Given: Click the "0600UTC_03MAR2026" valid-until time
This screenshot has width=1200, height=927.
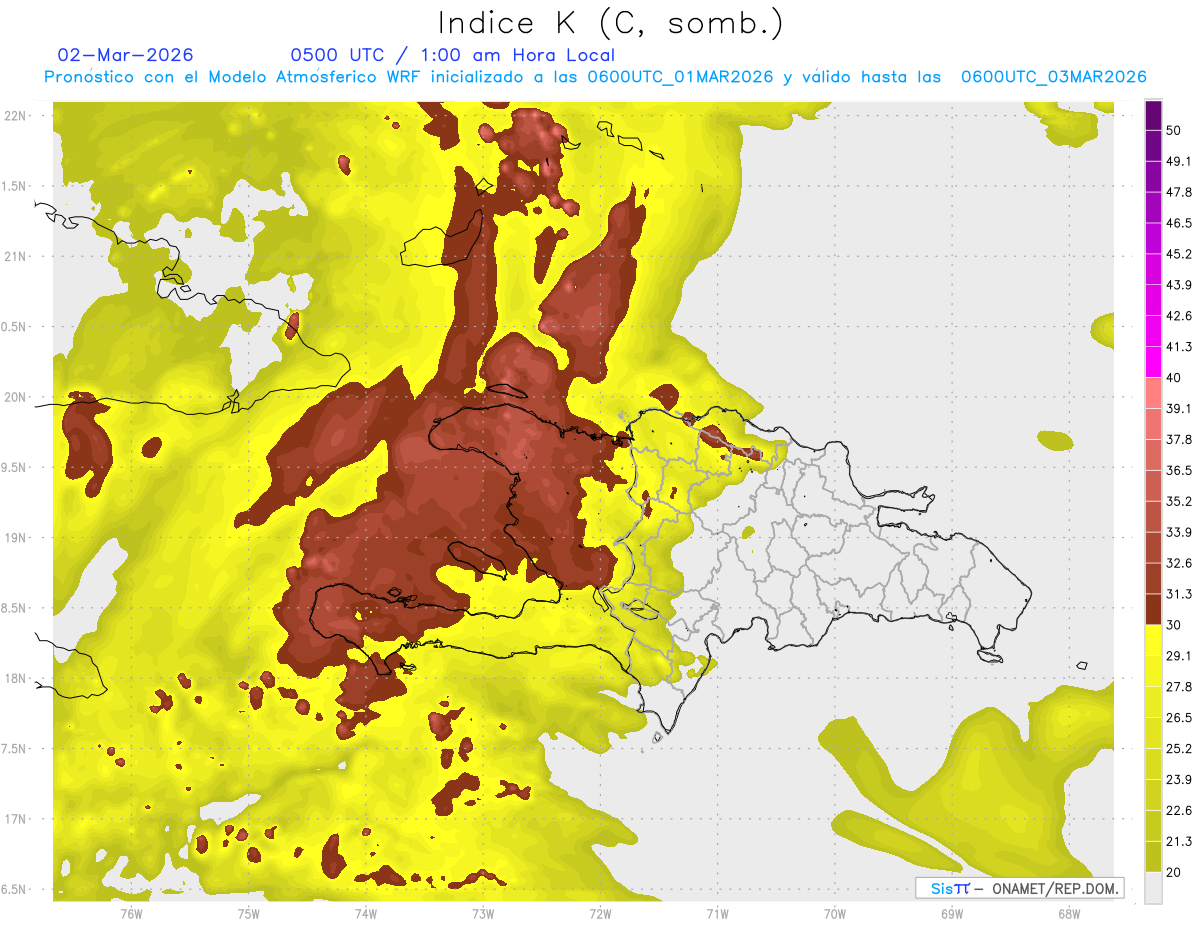Looking at the screenshot, I should click(x=1053, y=77).
